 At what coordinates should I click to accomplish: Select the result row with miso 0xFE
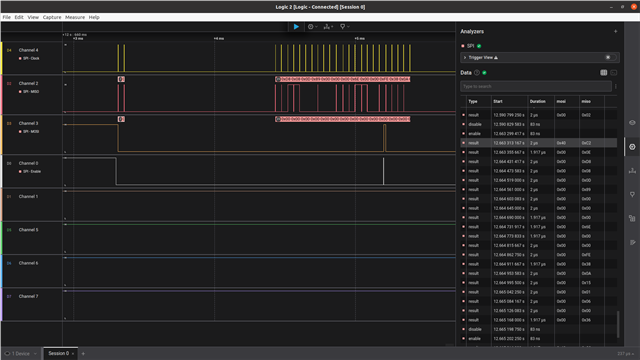pyautogui.click(x=539, y=255)
